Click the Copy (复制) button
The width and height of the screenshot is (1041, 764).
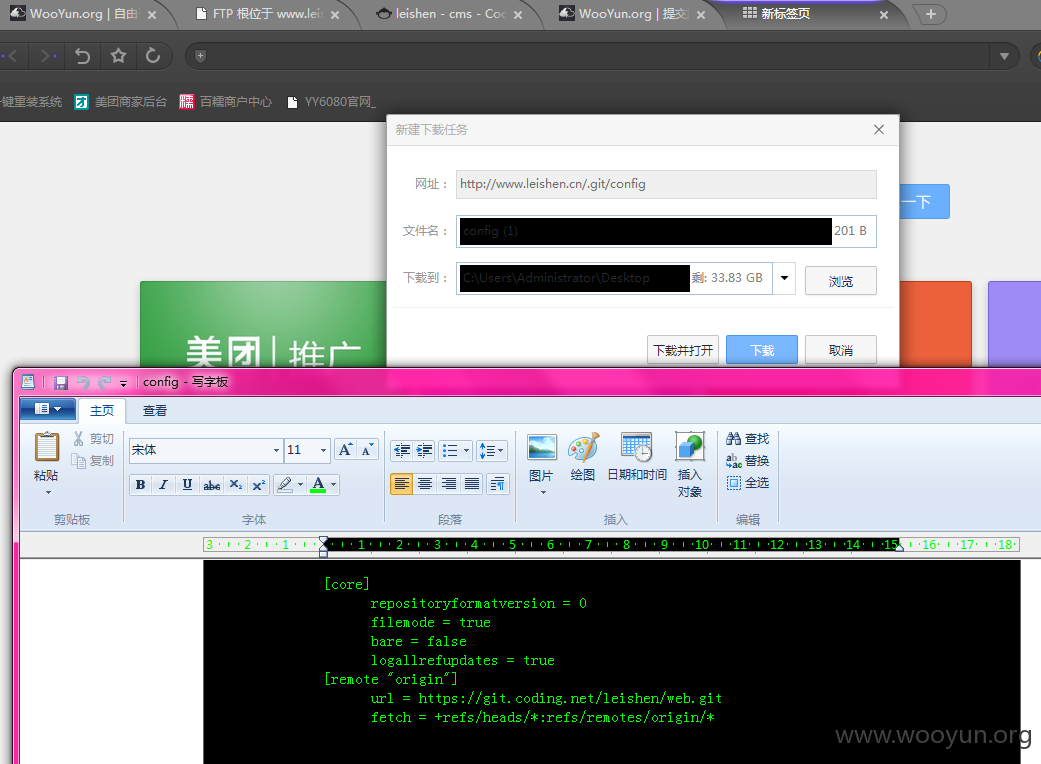pos(94,461)
